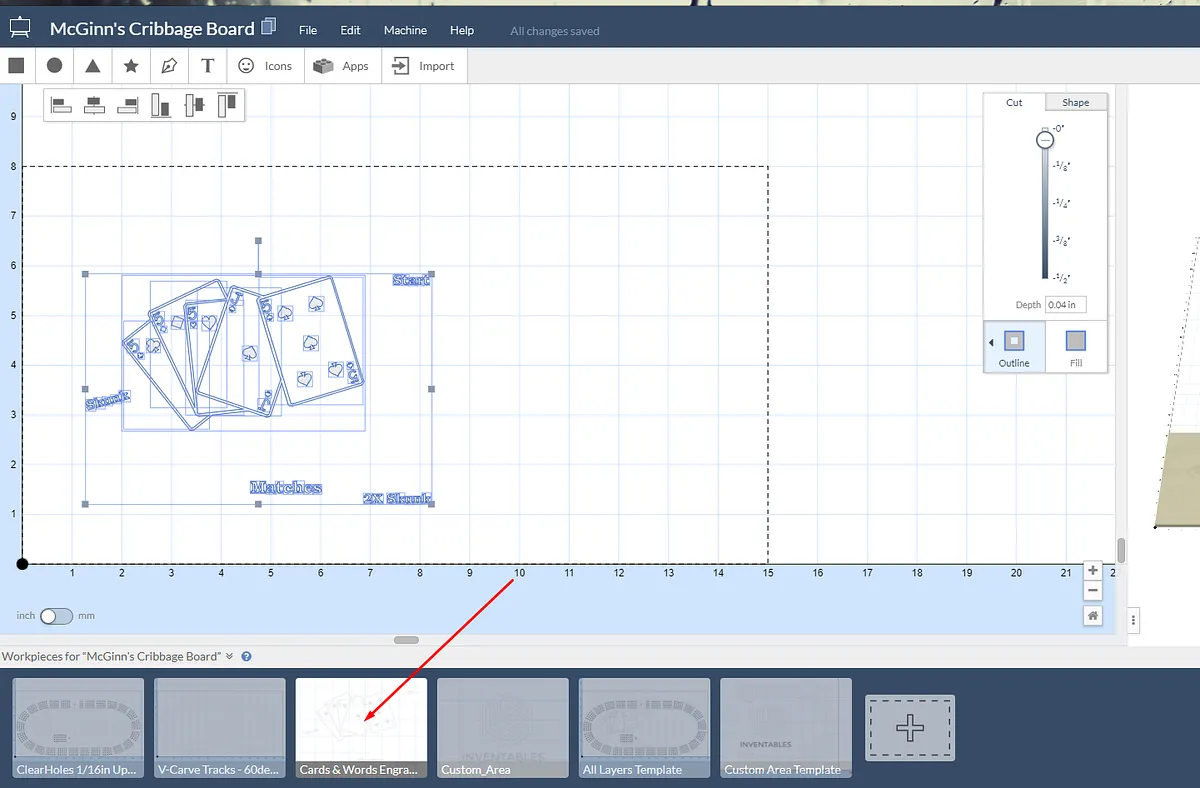Click the Import button
This screenshot has height=788, width=1200.
coord(424,66)
